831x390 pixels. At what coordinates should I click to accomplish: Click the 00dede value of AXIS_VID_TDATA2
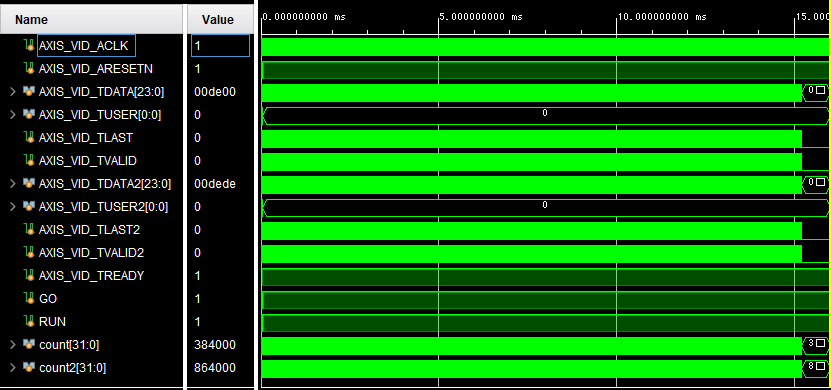[x=215, y=183]
